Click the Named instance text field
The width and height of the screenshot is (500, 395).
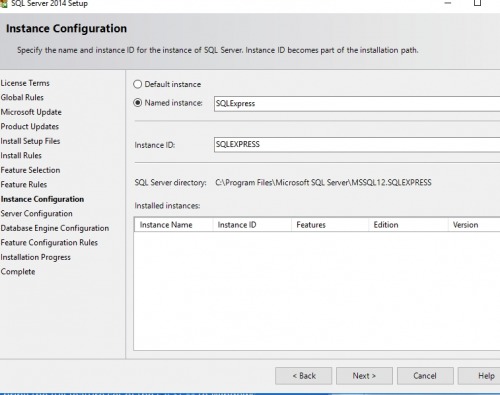click(357, 104)
